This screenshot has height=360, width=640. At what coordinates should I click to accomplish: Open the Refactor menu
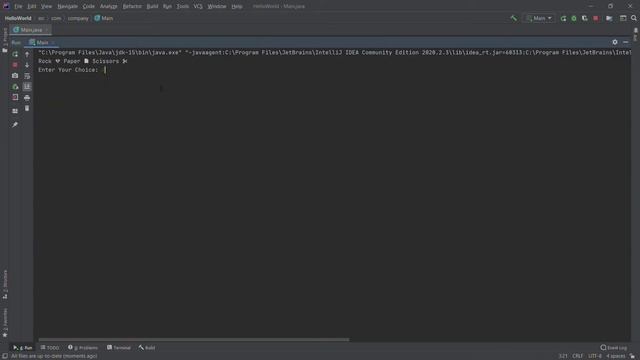point(132,7)
